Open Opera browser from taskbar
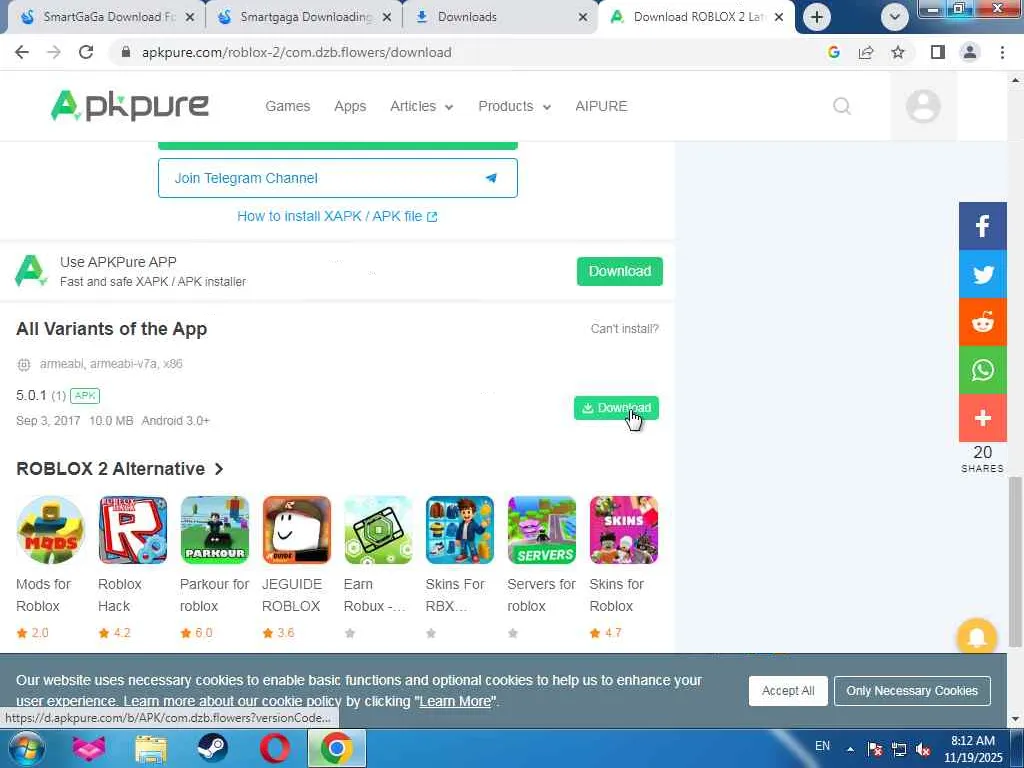The height and width of the screenshot is (768, 1024). (274, 748)
